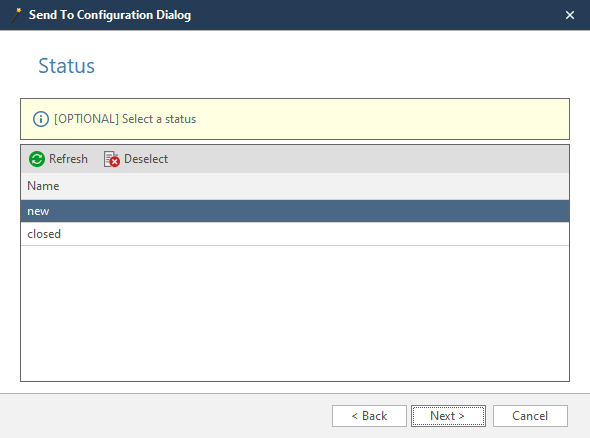The height and width of the screenshot is (438, 590).
Task: Select the "closed" status row
Action: (295, 234)
